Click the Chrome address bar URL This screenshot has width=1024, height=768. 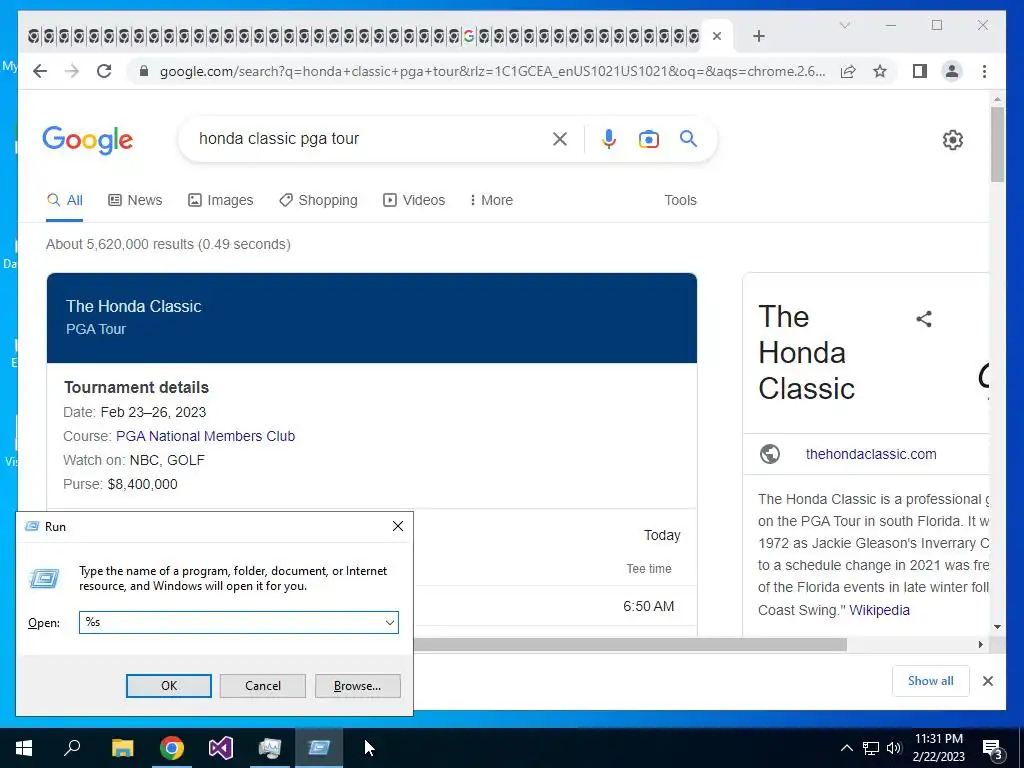(492, 71)
